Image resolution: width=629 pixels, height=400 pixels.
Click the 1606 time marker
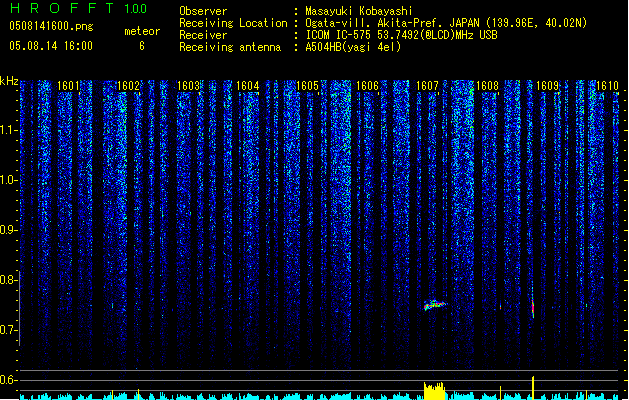(x=367, y=86)
